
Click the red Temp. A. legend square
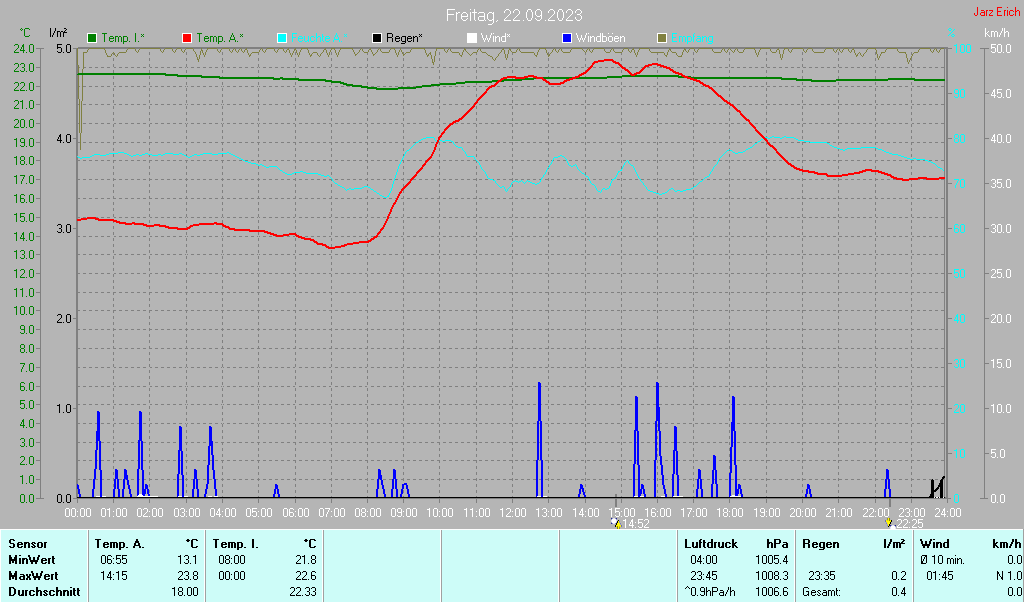pos(187,38)
